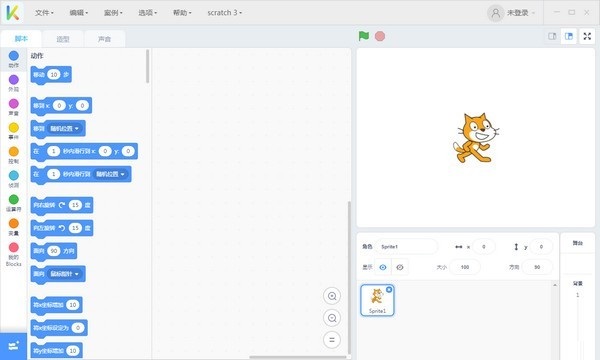The height and width of the screenshot is (360, 600).
Task: Switch to small stage layout
Action: pyautogui.click(x=552, y=36)
